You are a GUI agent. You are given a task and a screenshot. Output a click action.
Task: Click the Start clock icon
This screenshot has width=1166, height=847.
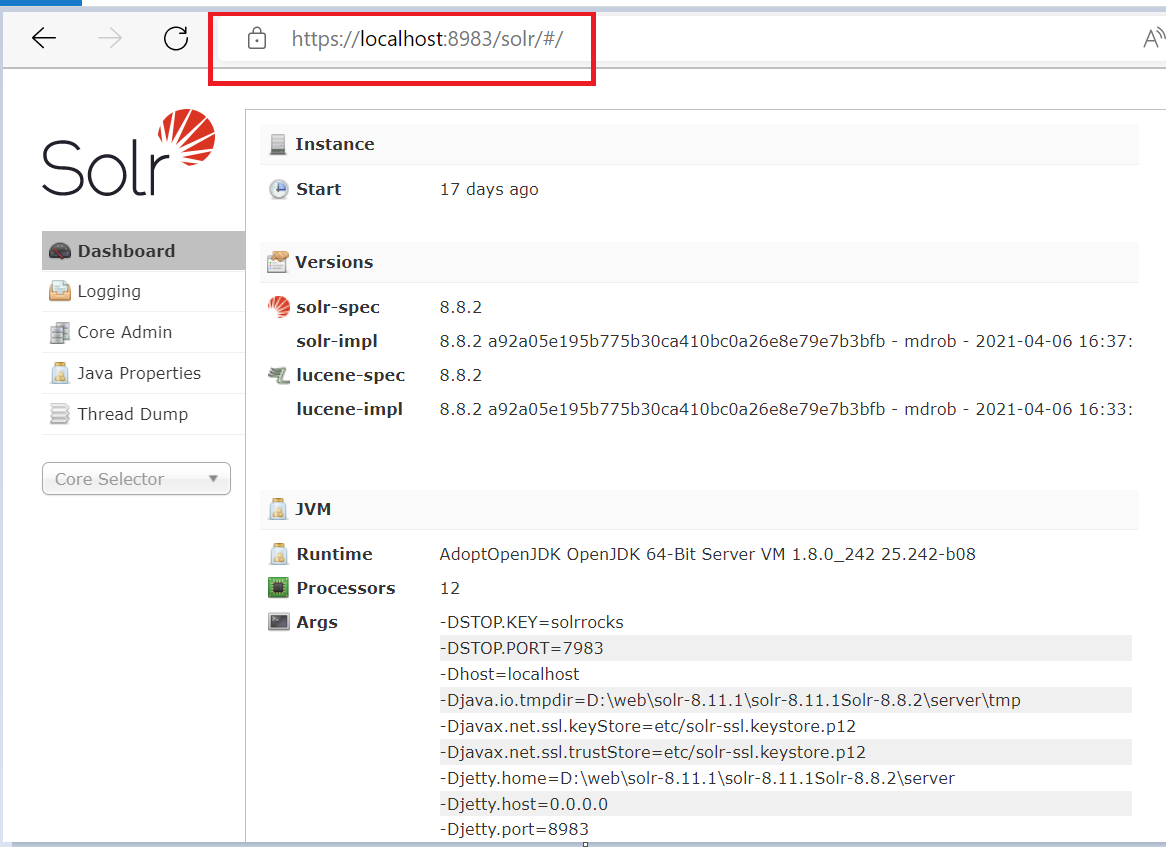278,190
